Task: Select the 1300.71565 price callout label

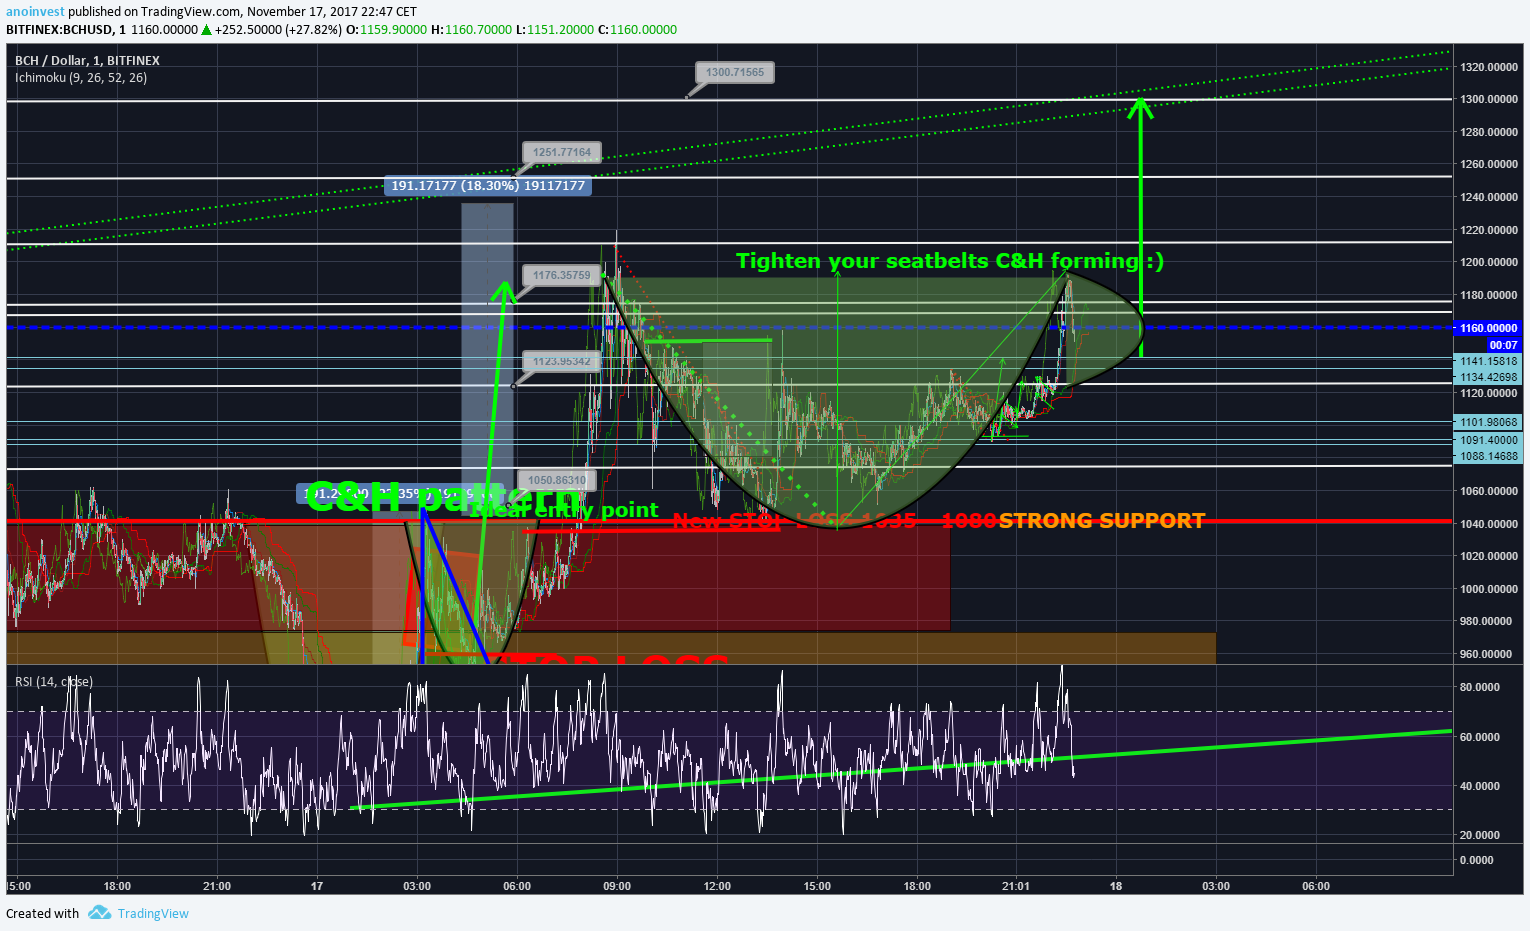Action: point(735,72)
